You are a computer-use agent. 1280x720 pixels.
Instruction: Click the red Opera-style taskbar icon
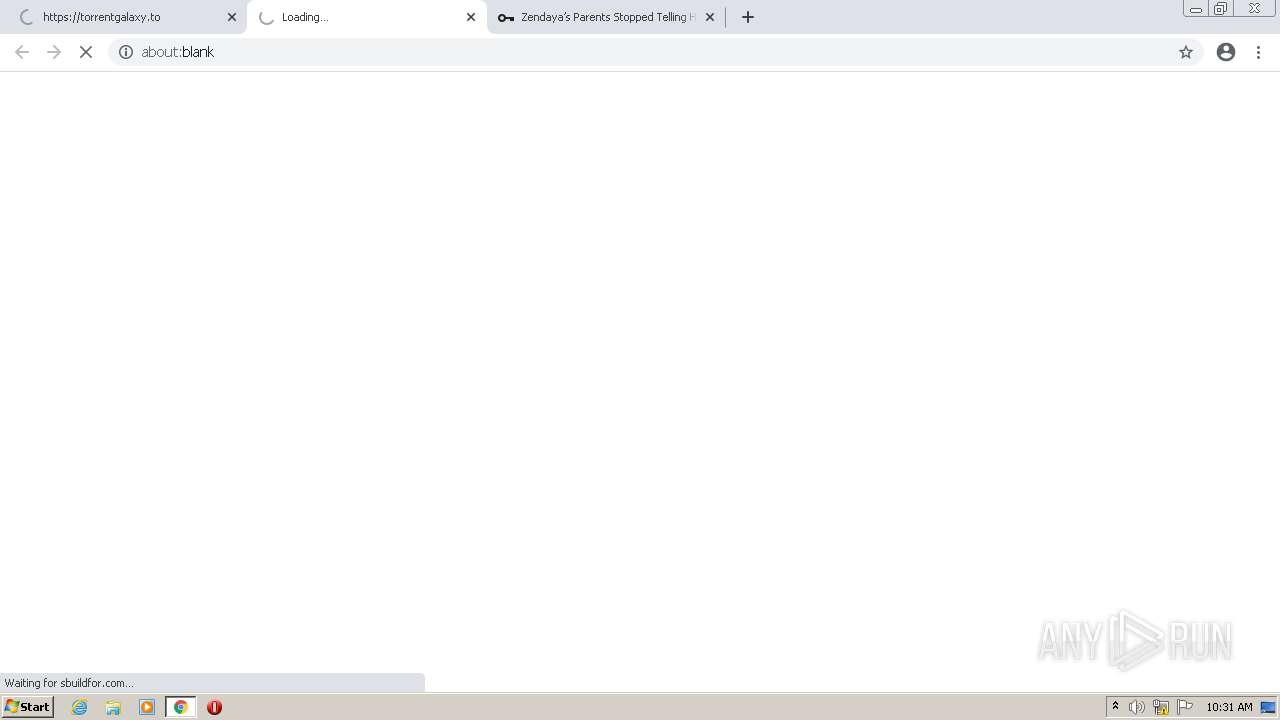coord(214,707)
